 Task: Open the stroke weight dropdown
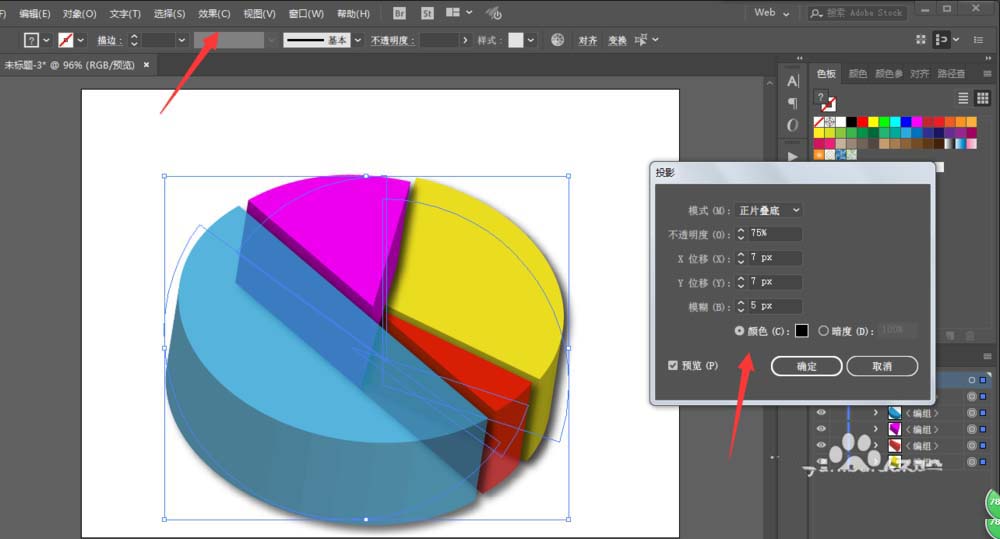pos(182,40)
